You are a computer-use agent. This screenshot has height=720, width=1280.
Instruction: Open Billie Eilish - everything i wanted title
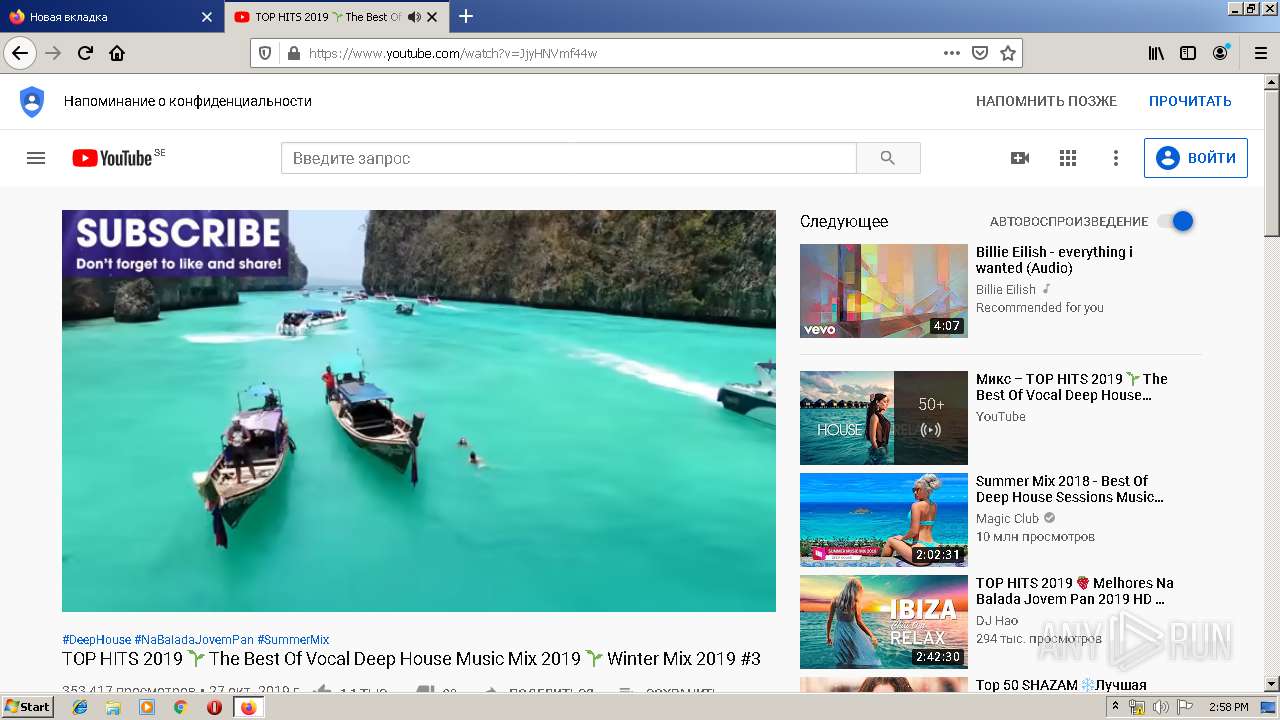[1054, 260]
